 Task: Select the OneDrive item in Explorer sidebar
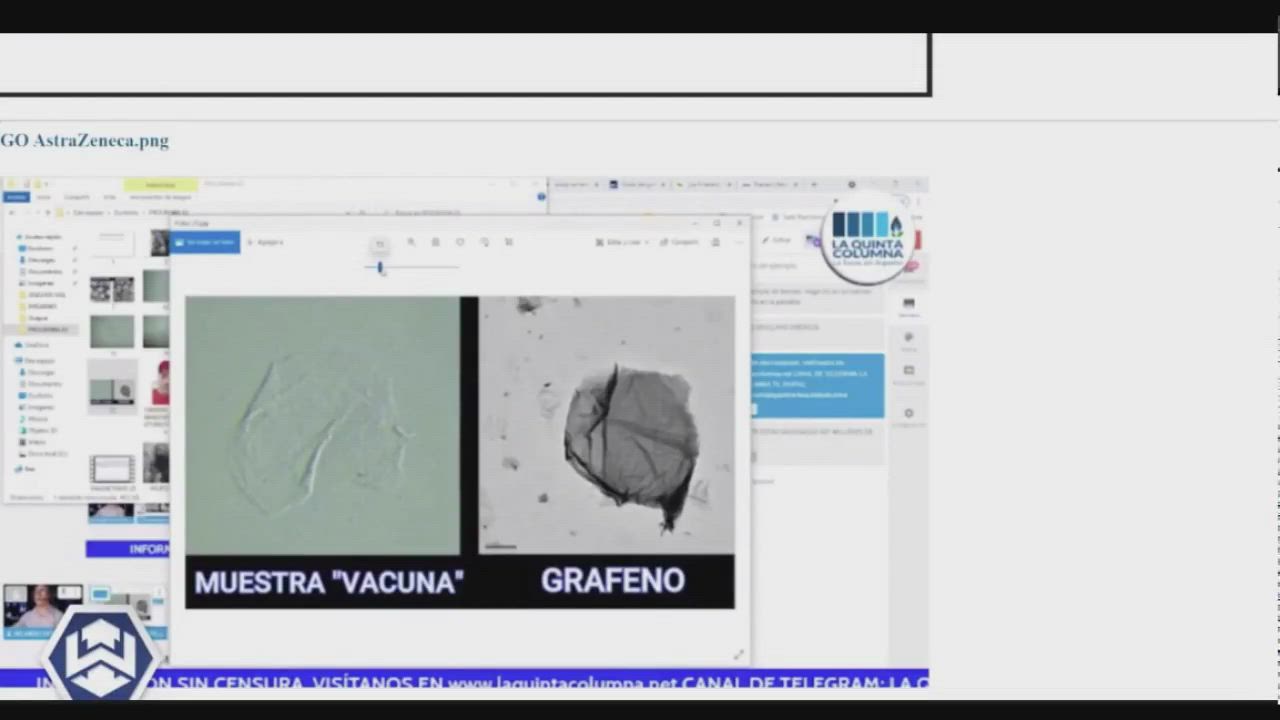(x=36, y=345)
